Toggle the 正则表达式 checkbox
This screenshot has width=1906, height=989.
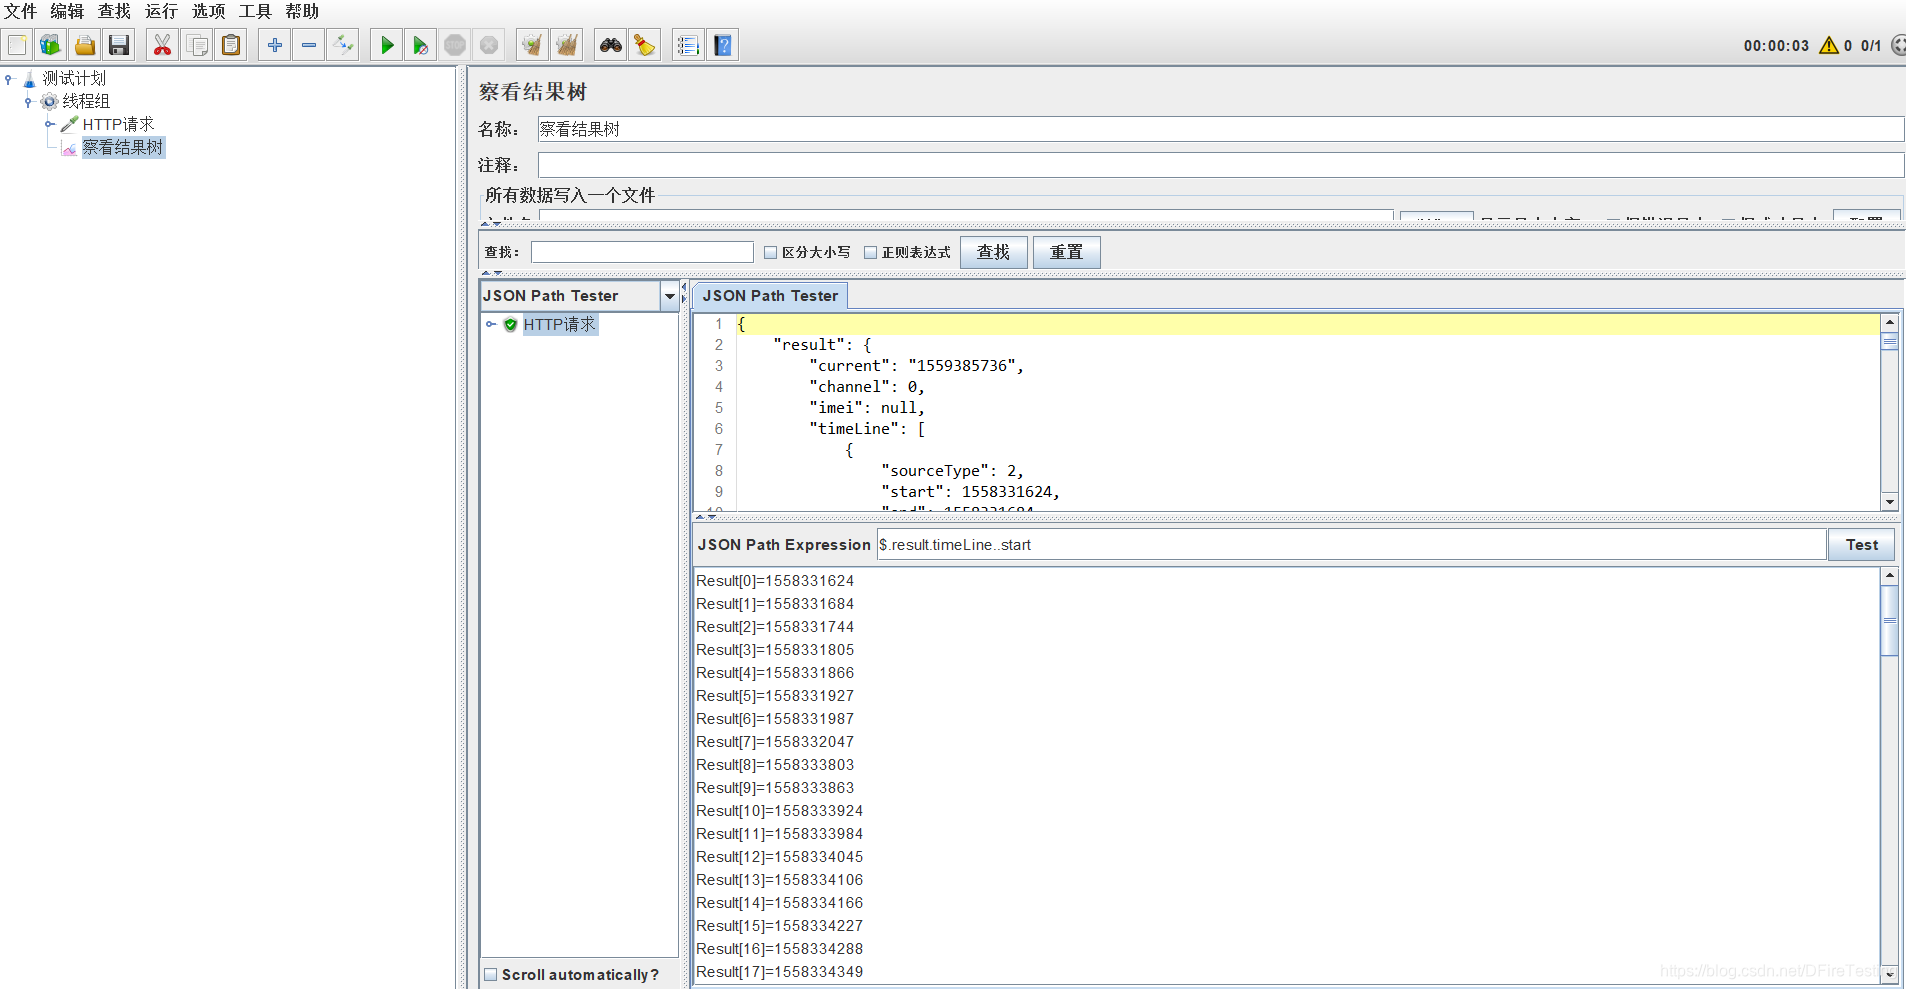coord(870,252)
